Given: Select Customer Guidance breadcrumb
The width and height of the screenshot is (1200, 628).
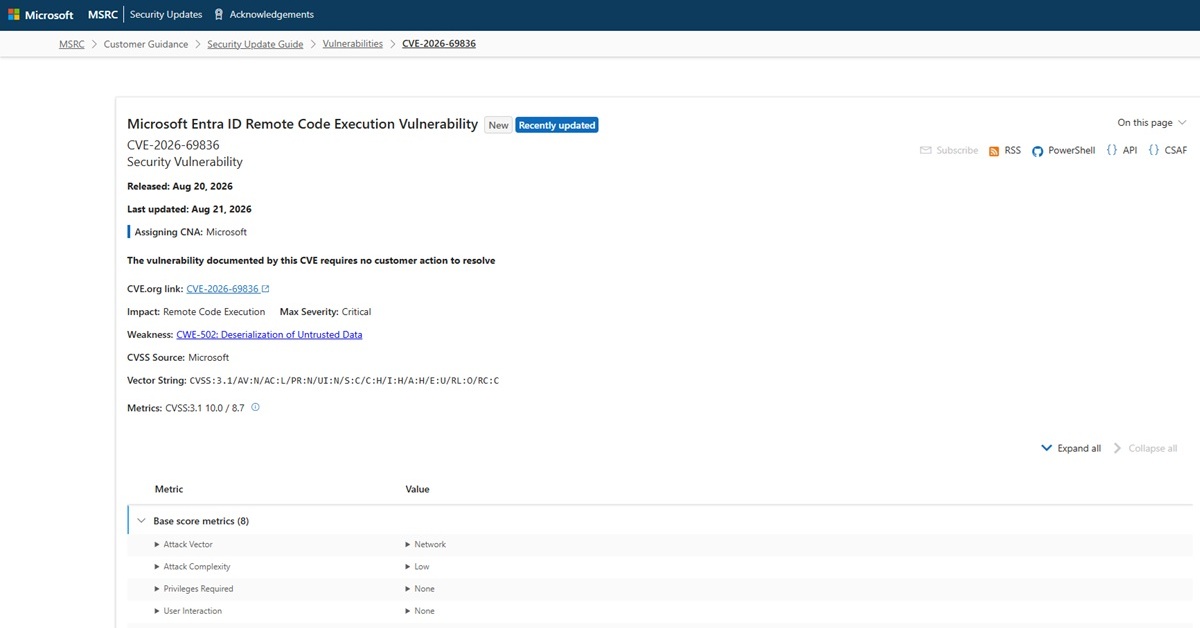Looking at the screenshot, I should (146, 44).
